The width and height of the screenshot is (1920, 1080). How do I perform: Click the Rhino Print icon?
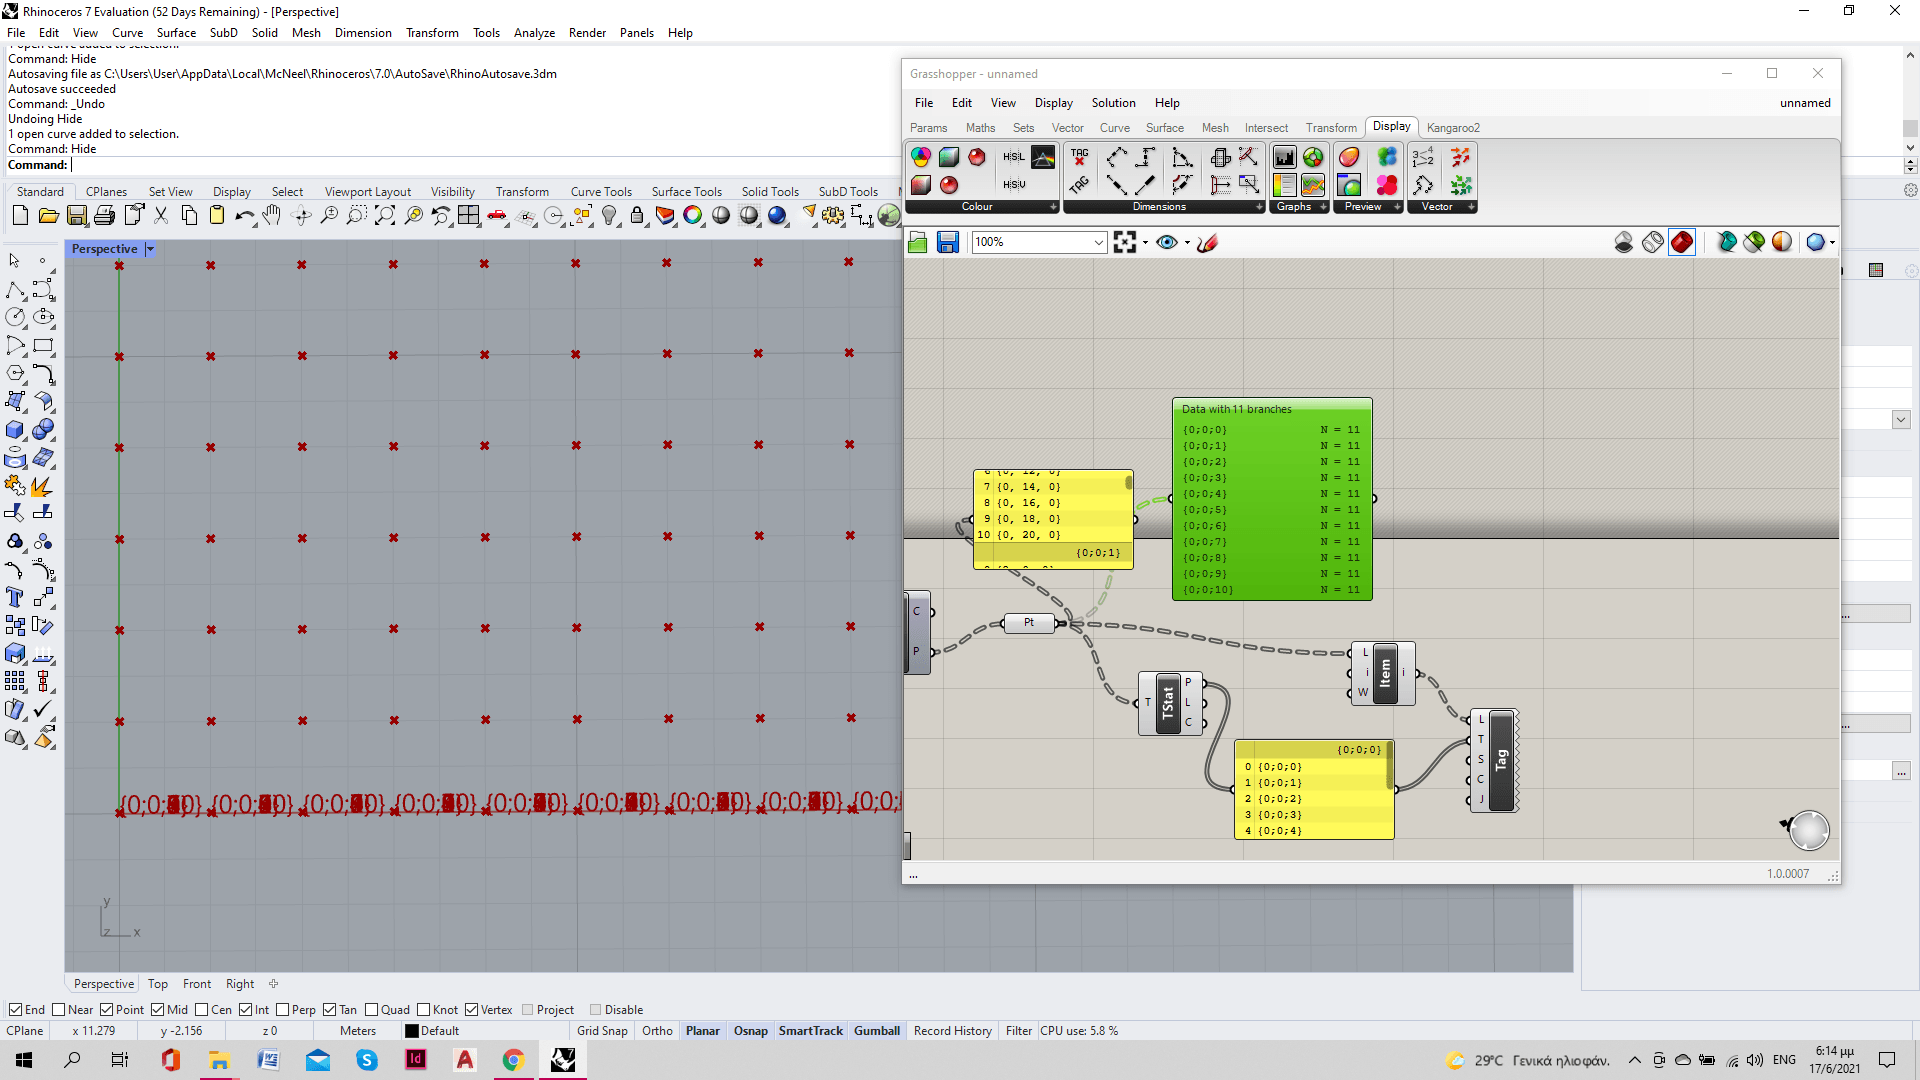click(x=104, y=215)
